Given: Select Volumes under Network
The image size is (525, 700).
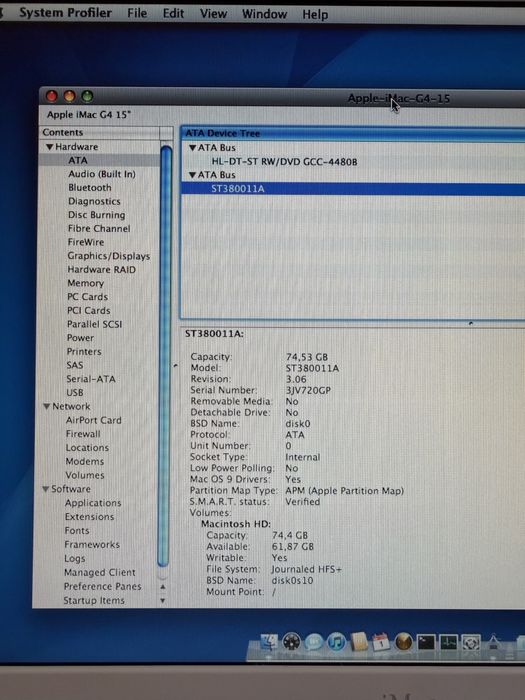Looking at the screenshot, I should pyautogui.click(x=85, y=475).
